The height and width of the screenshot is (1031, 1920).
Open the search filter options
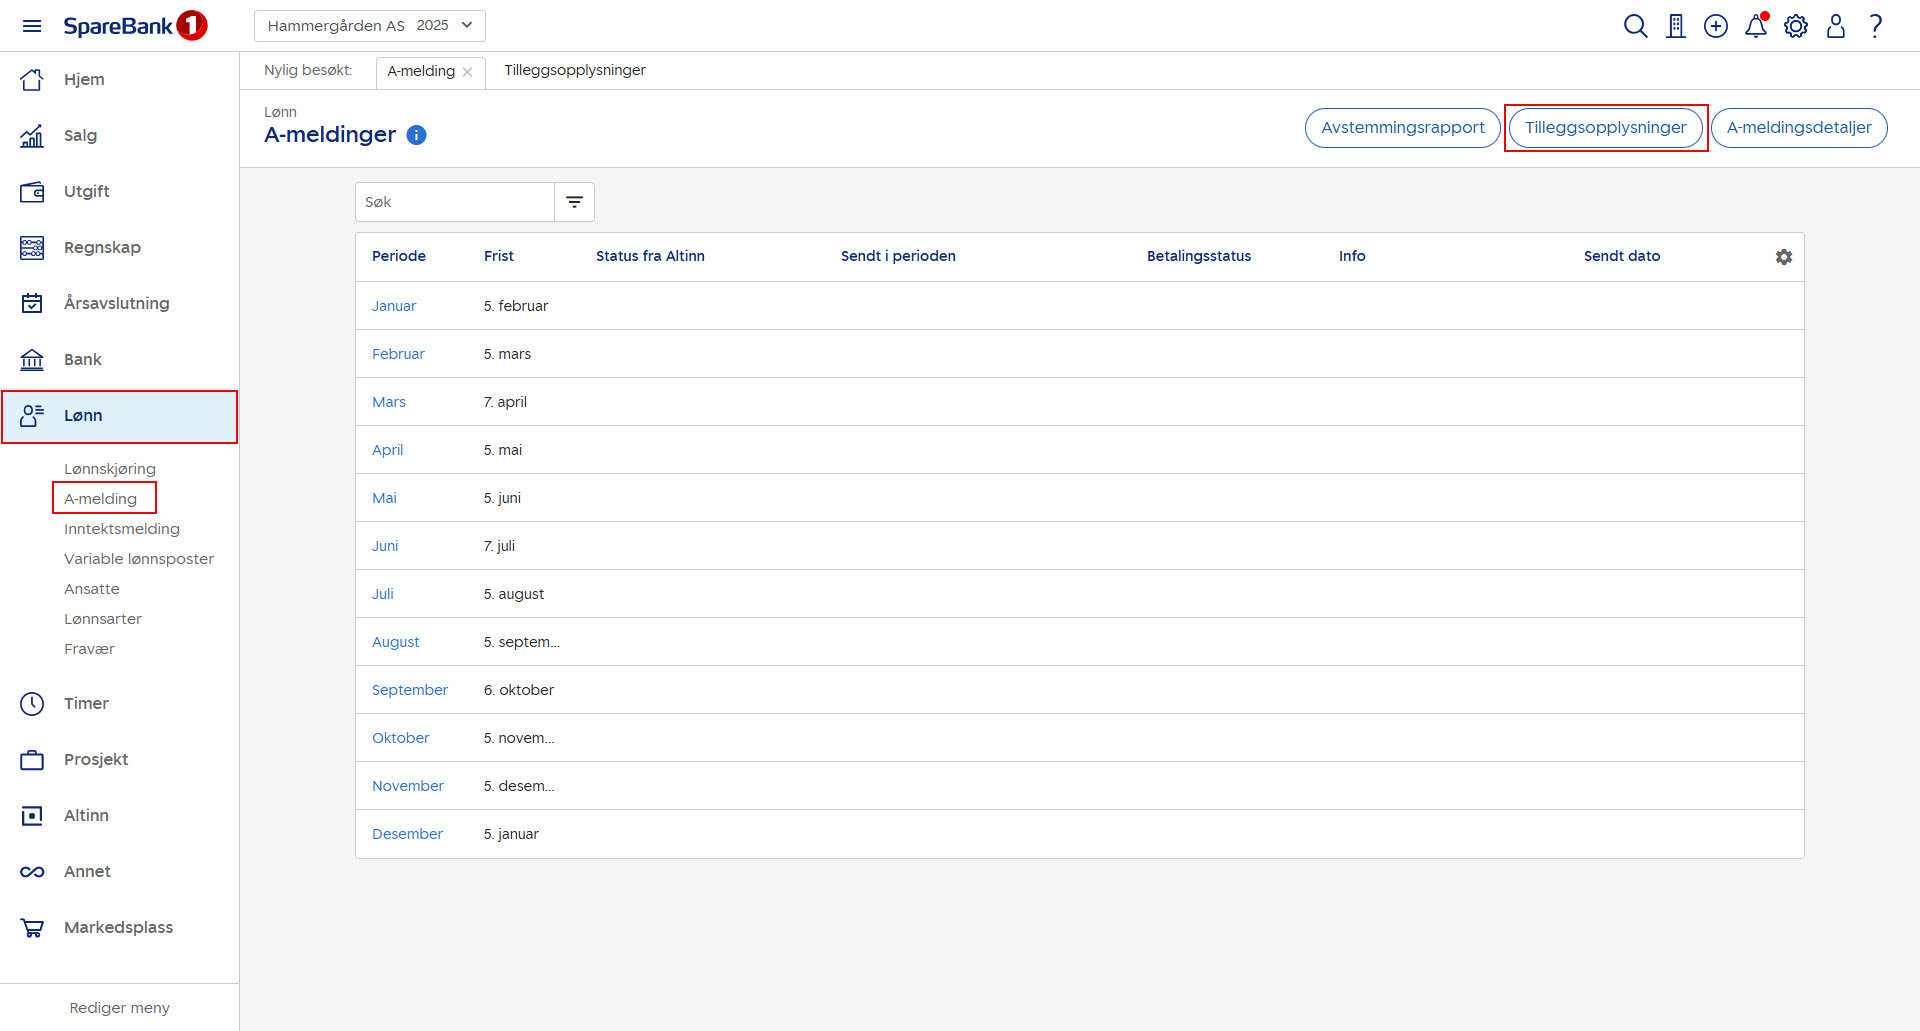(x=575, y=202)
